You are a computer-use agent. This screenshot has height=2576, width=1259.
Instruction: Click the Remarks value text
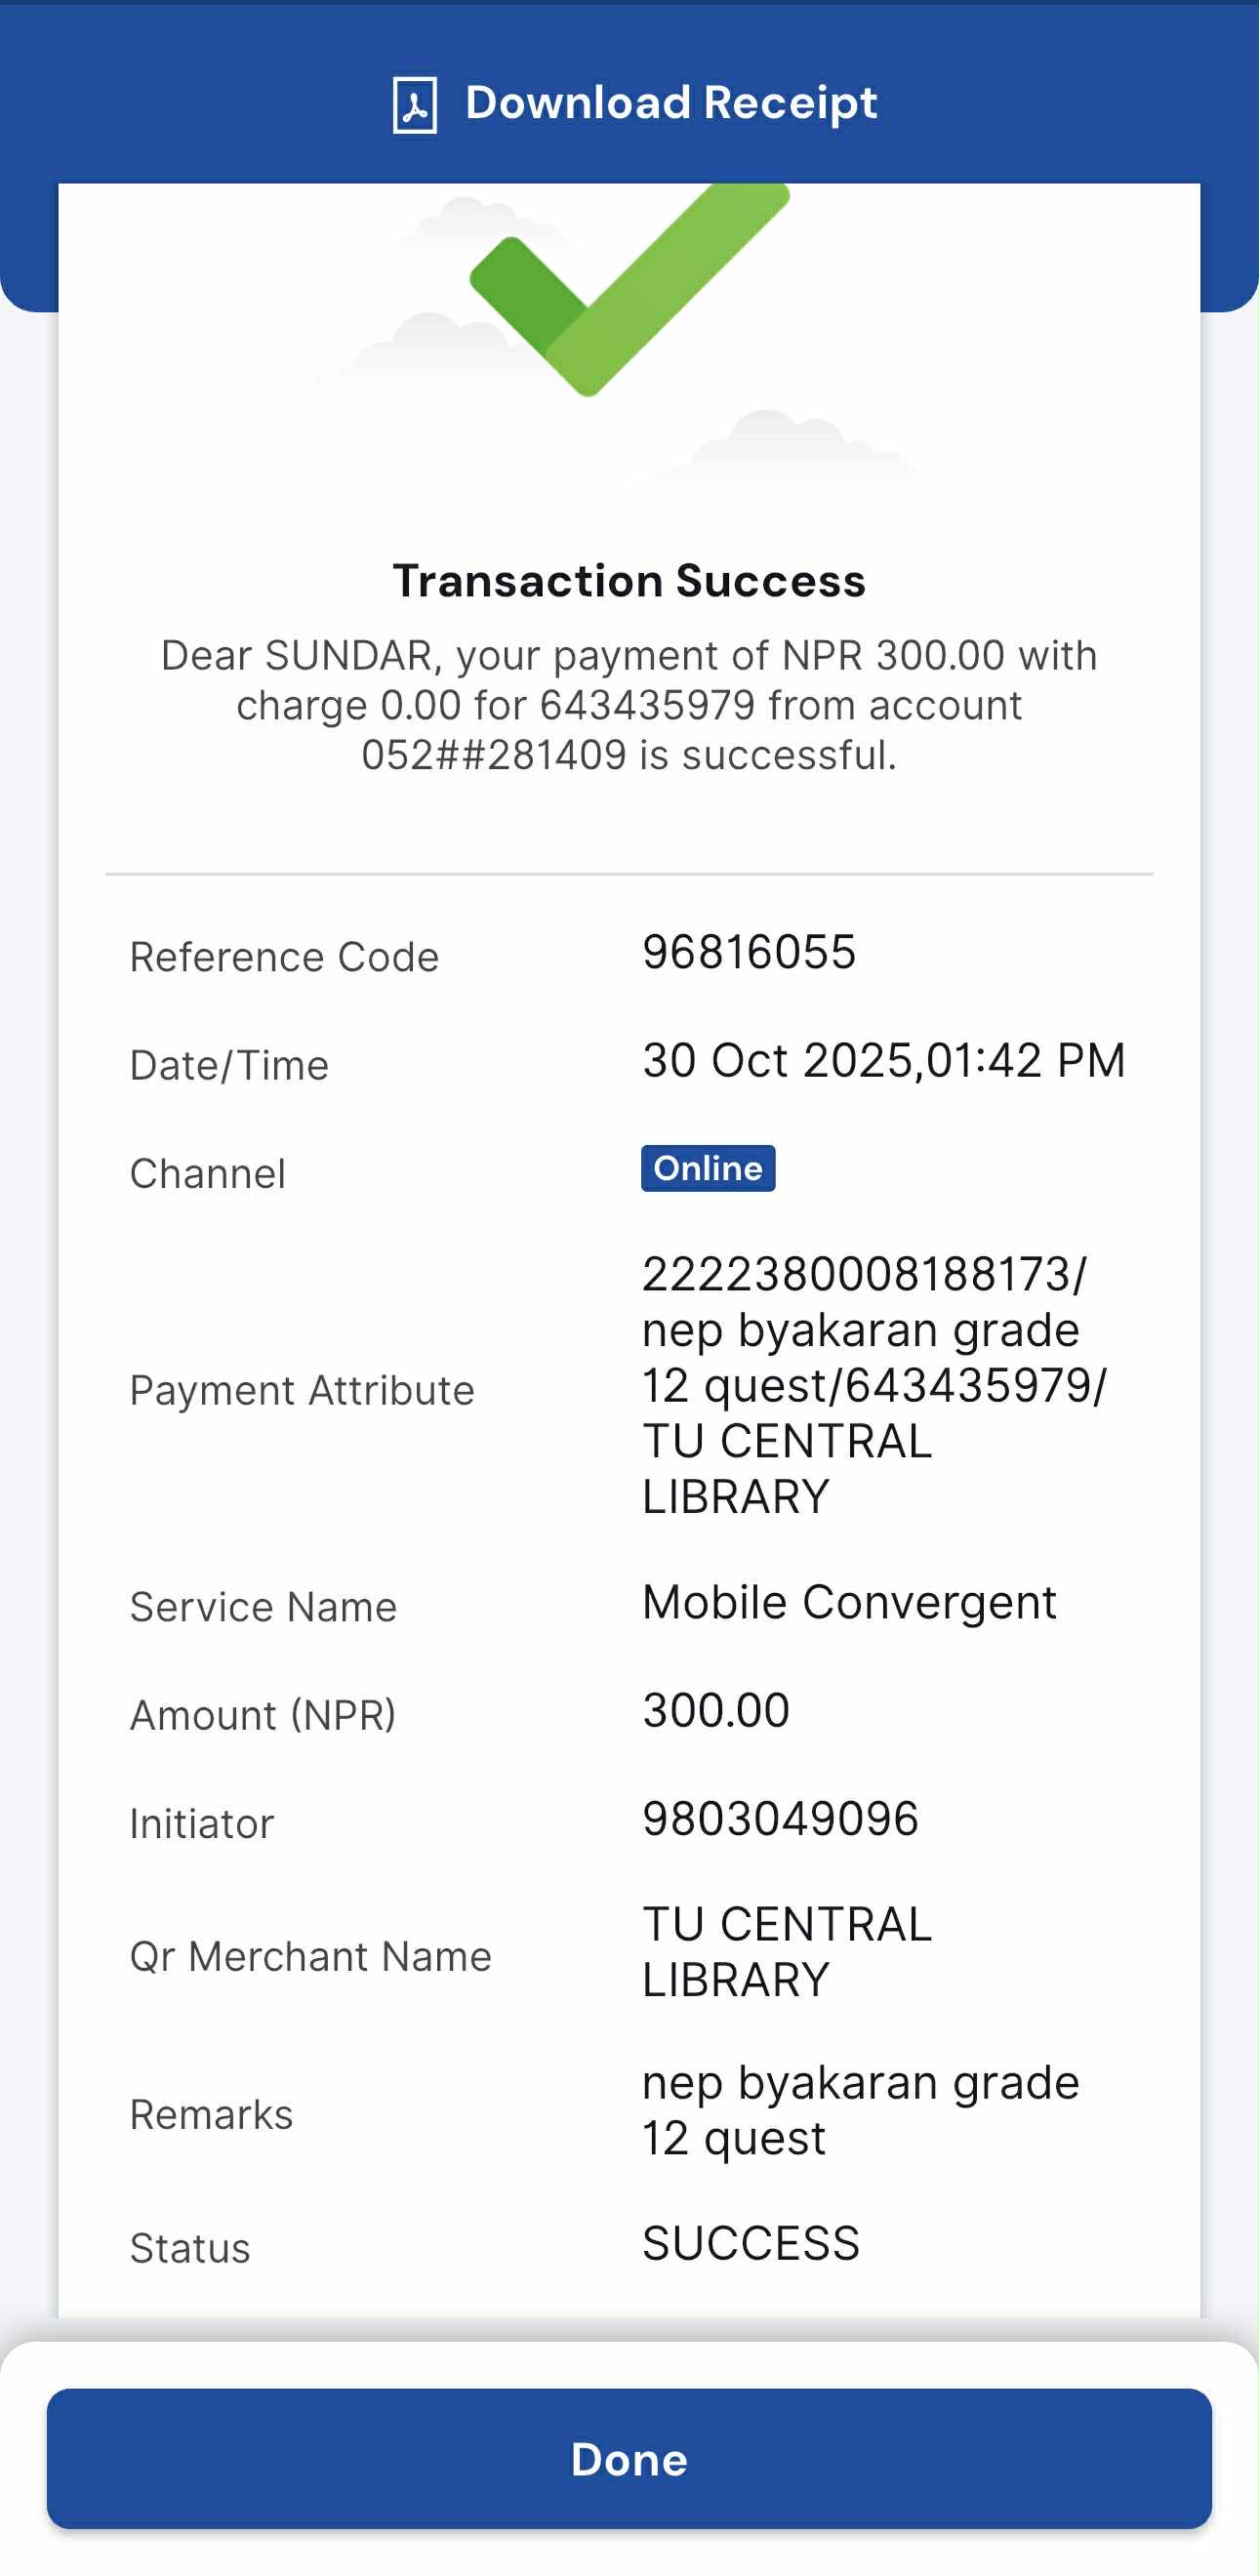[x=860, y=2110]
